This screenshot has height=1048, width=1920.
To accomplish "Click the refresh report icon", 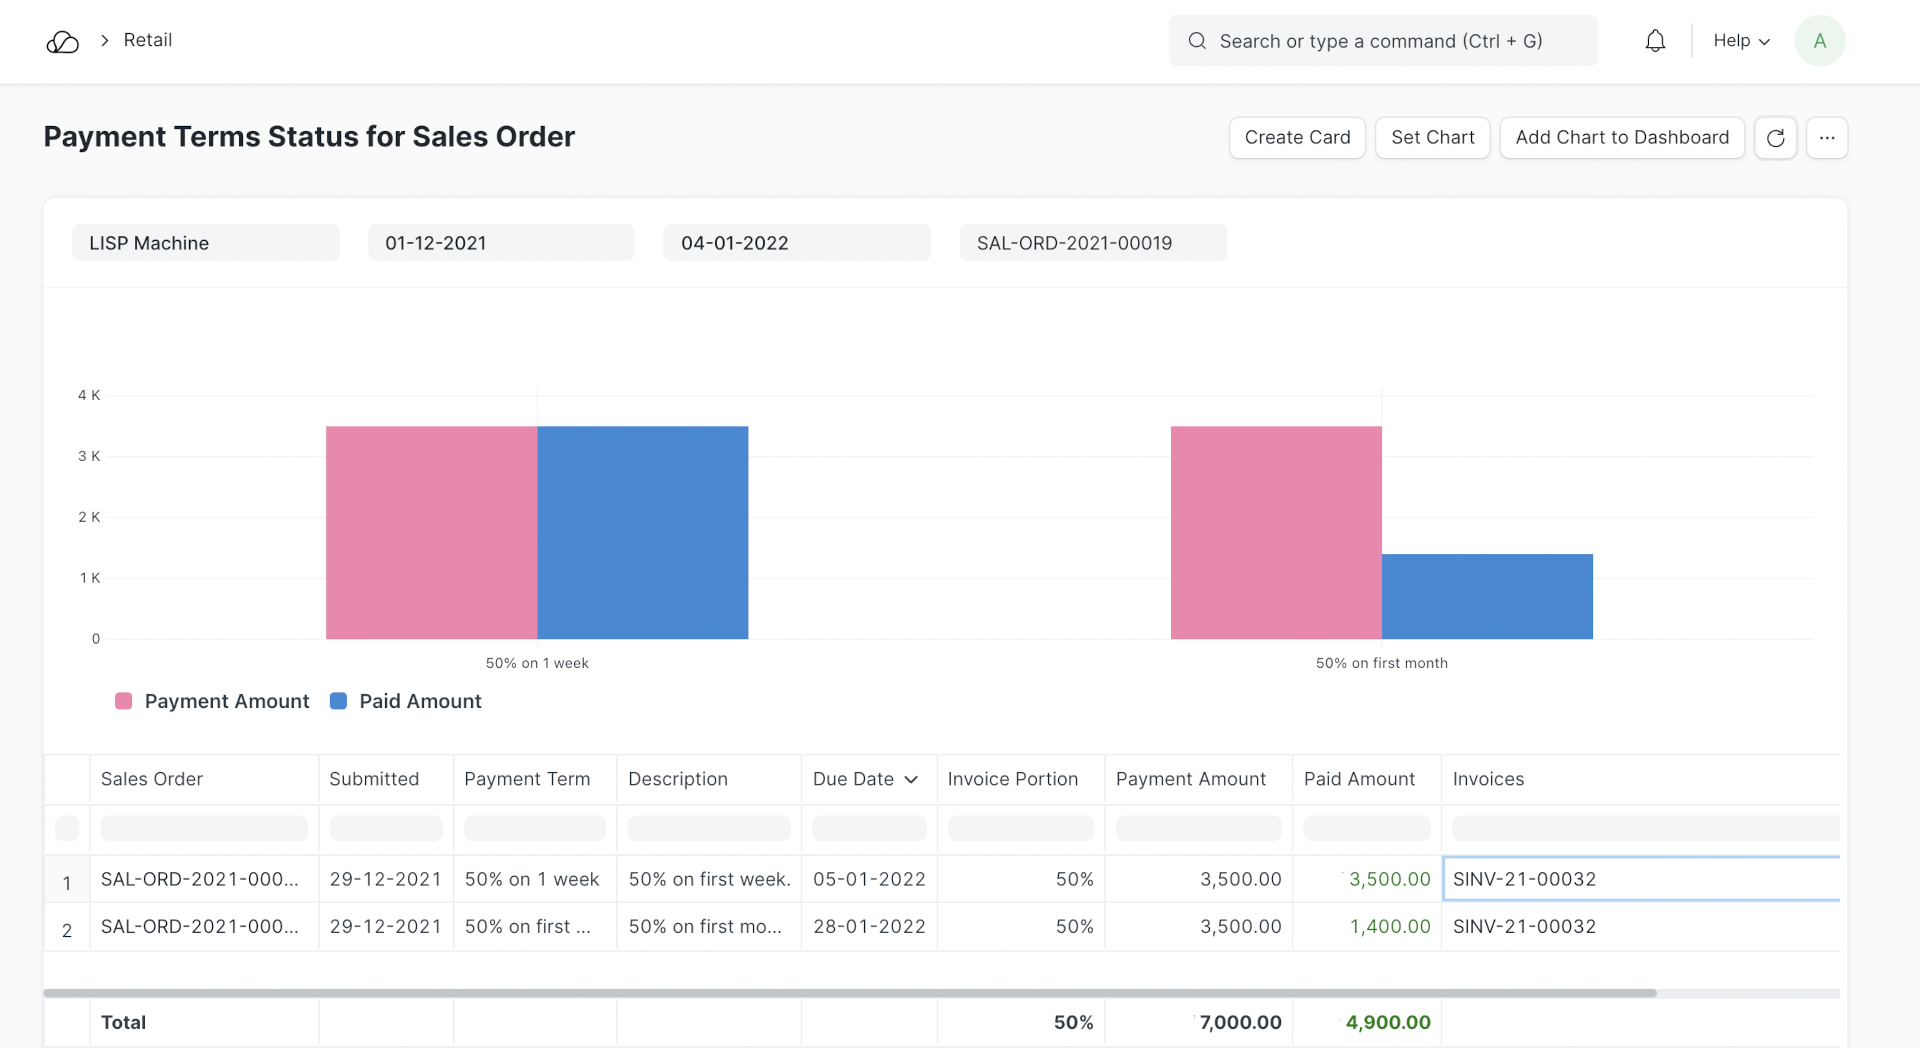I will coord(1775,138).
